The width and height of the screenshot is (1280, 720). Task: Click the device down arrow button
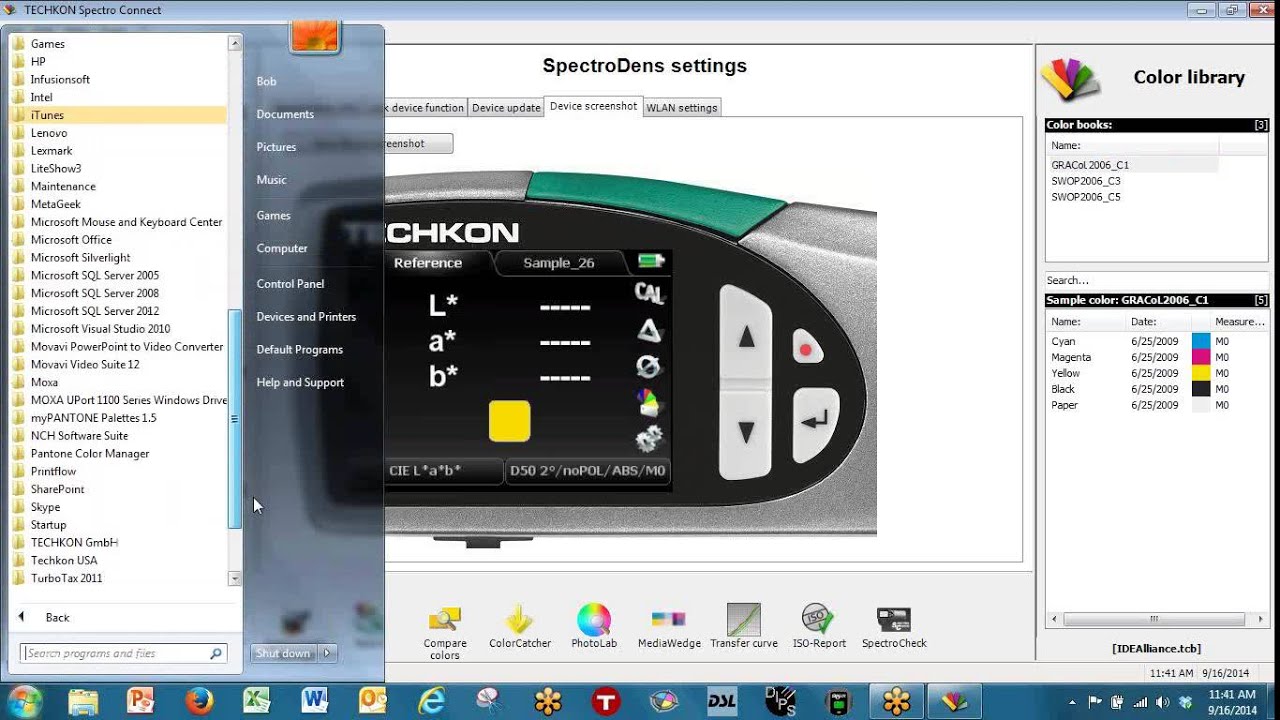745,431
